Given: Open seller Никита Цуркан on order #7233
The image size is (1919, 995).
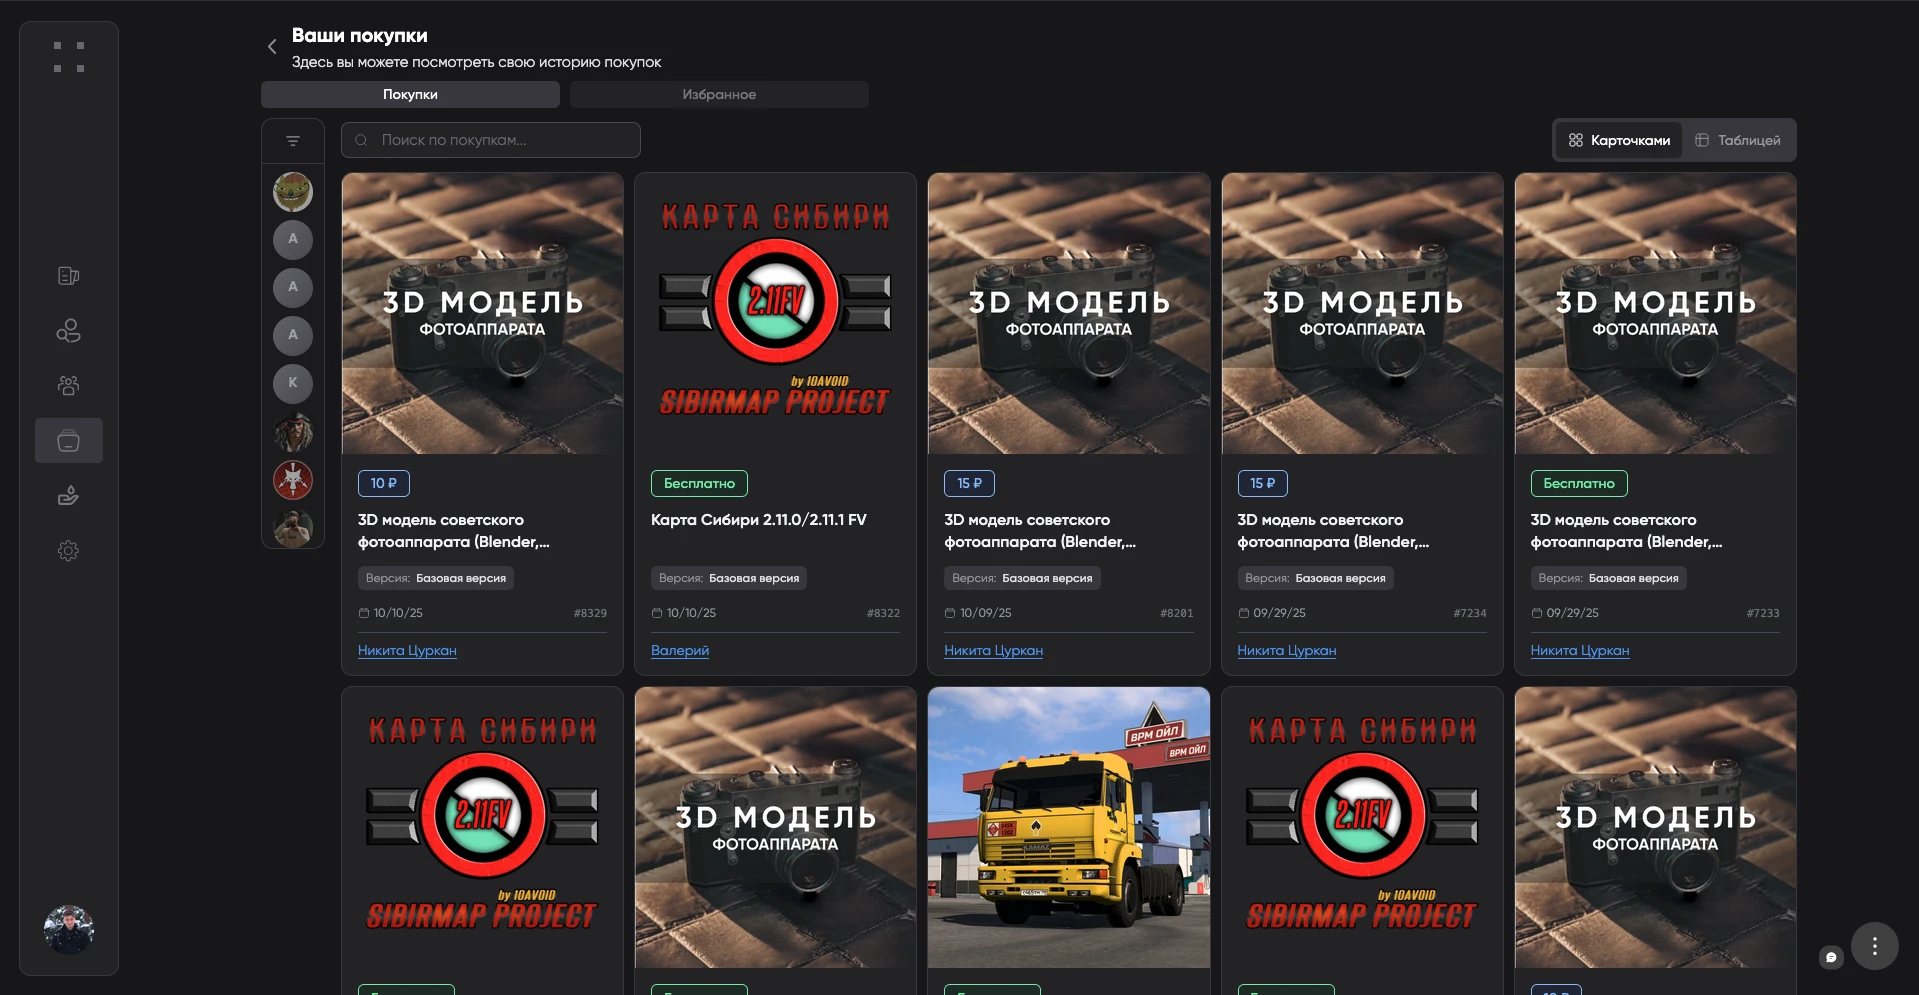Looking at the screenshot, I should (1580, 651).
